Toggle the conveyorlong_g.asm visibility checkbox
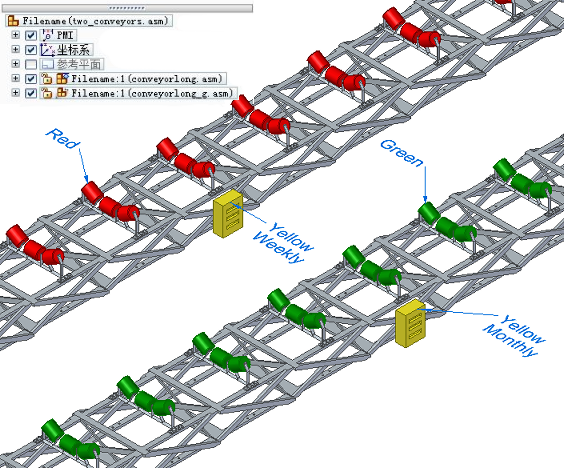This screenshot has height=468, width=564. (31, 93)
